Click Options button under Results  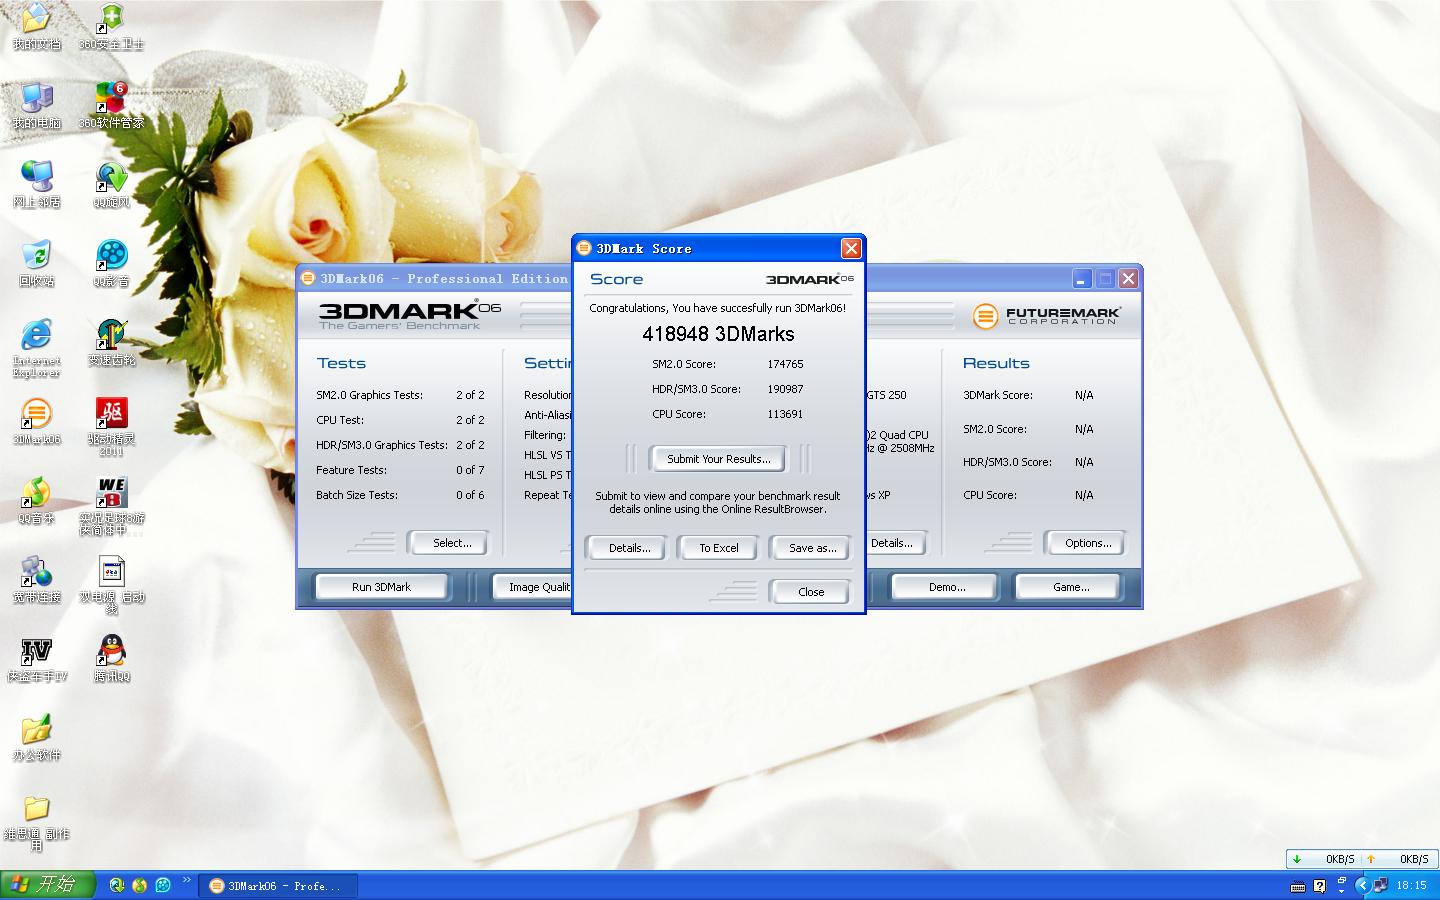tap(1087, 543)
